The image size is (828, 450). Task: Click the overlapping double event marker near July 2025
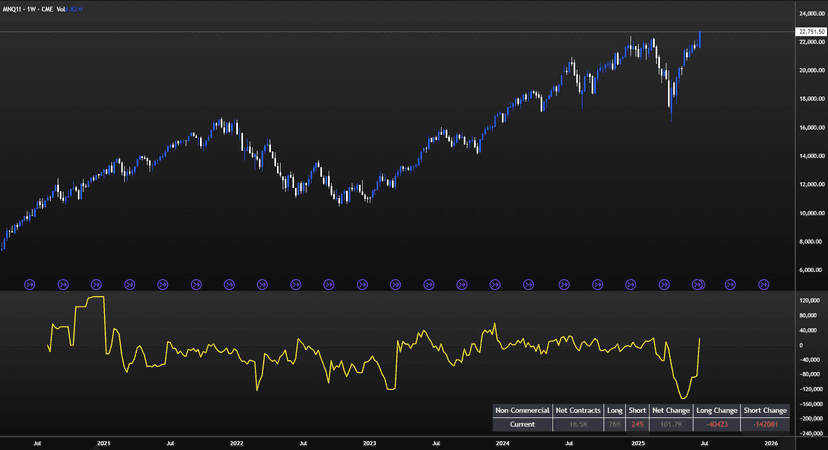pos(699,285)
